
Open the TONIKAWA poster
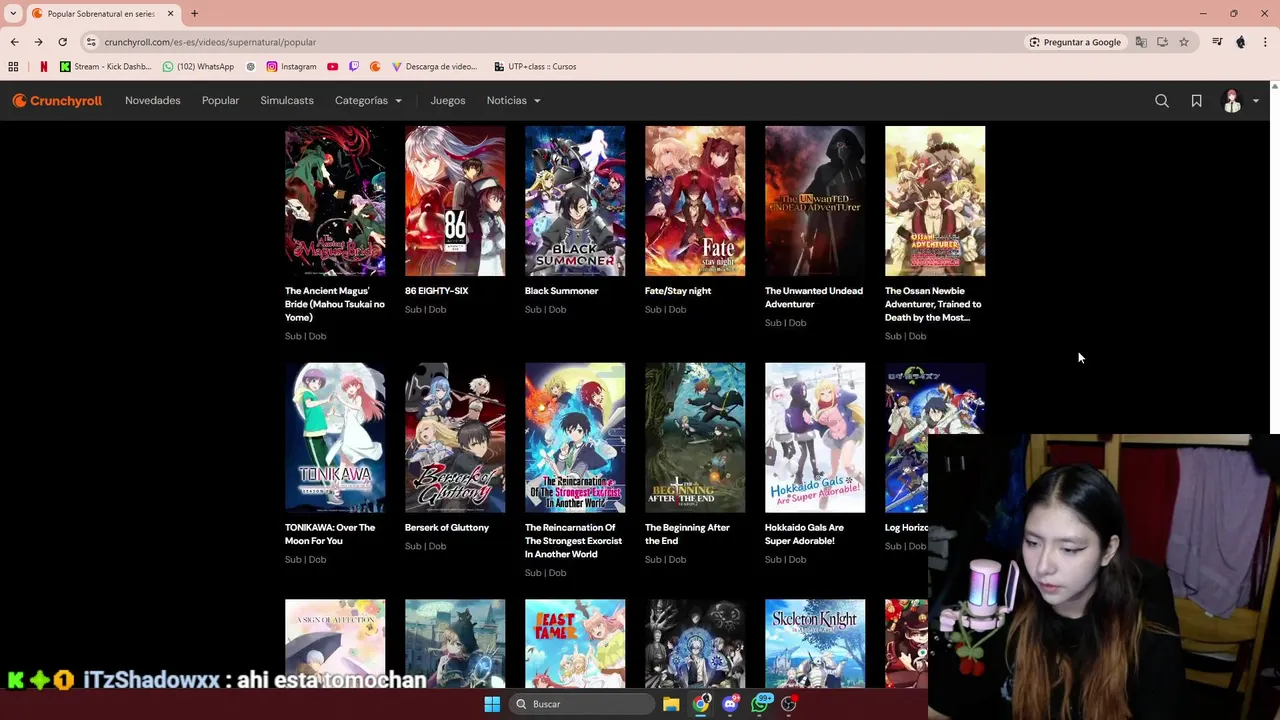pos(335,438)
